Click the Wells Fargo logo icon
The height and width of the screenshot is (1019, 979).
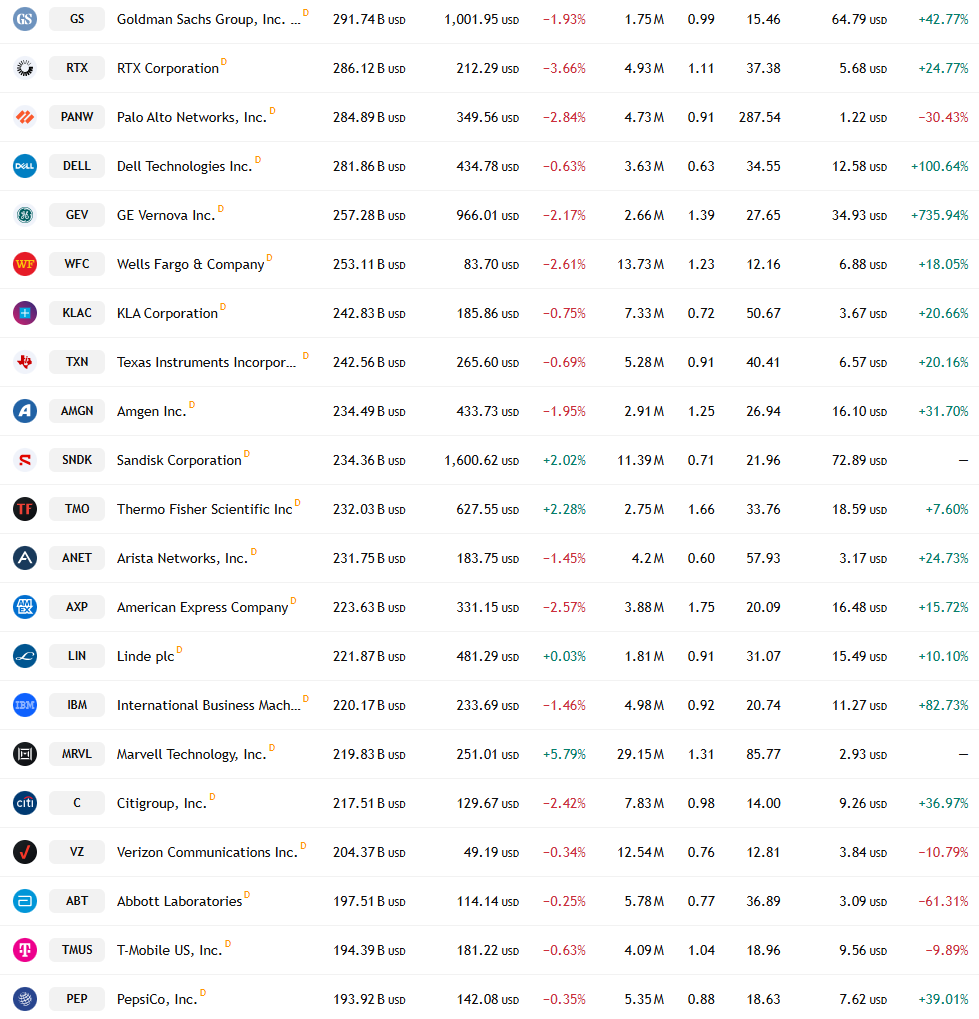[25, 264]
